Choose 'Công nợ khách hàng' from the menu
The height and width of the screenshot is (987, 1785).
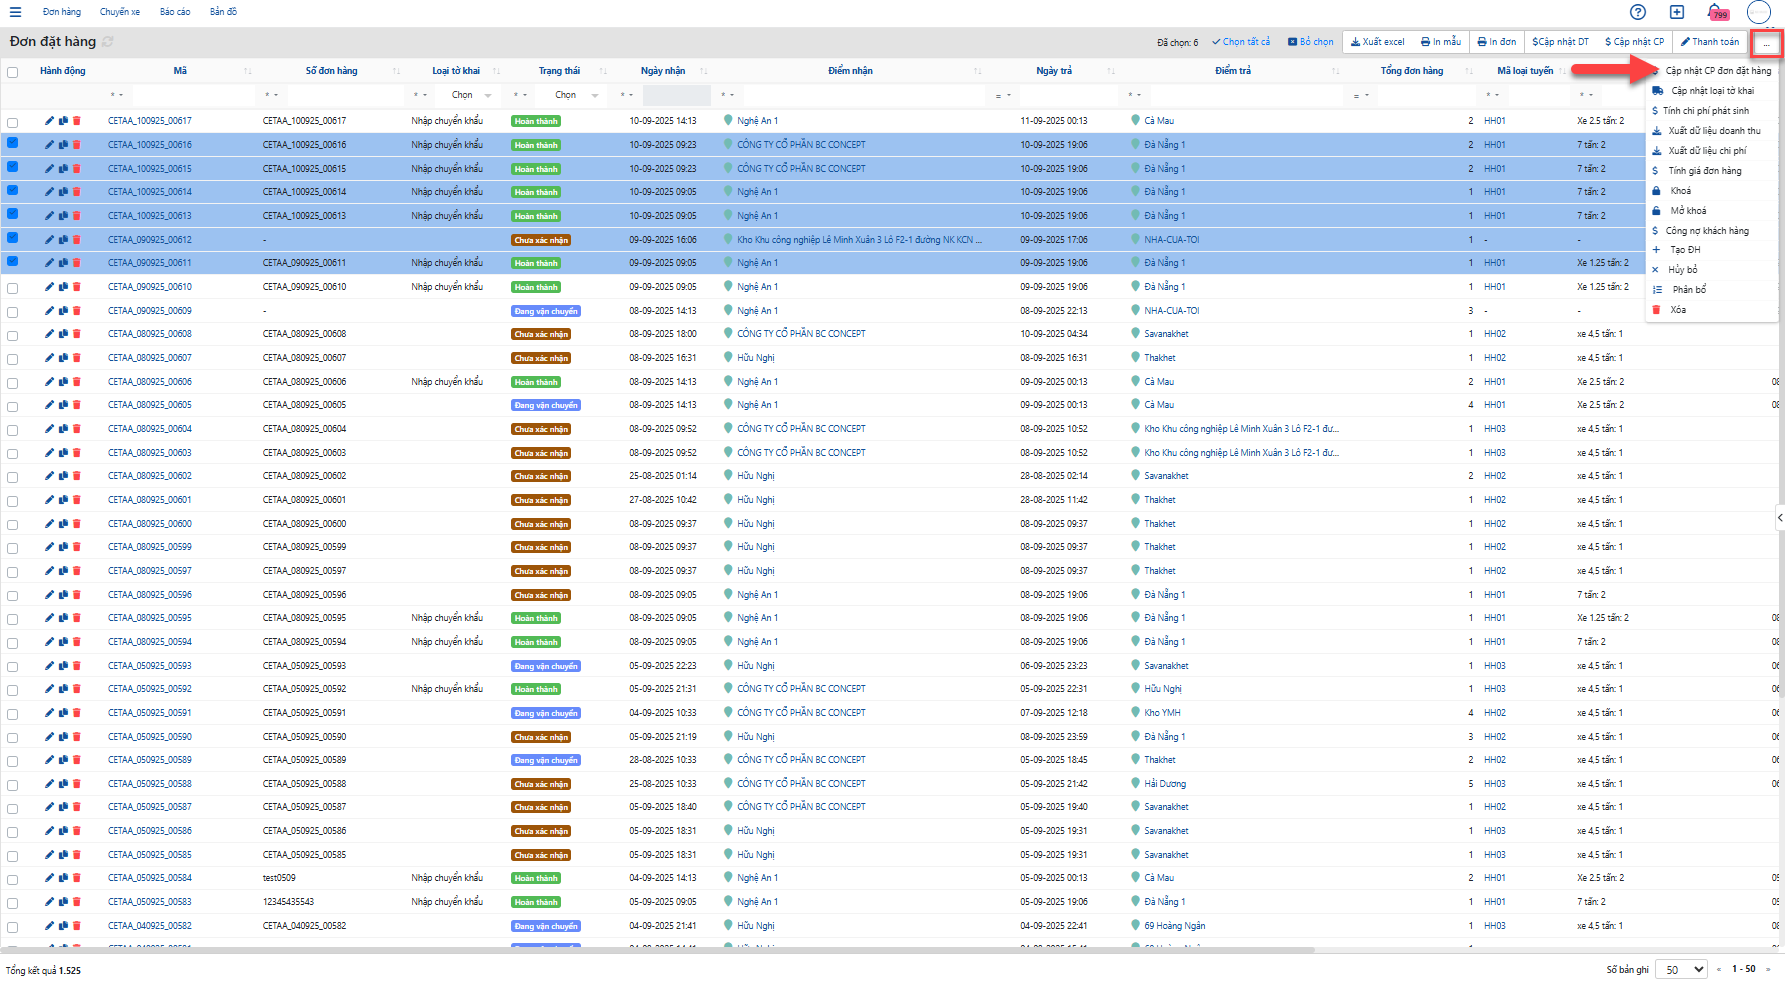click(1706, 231)
